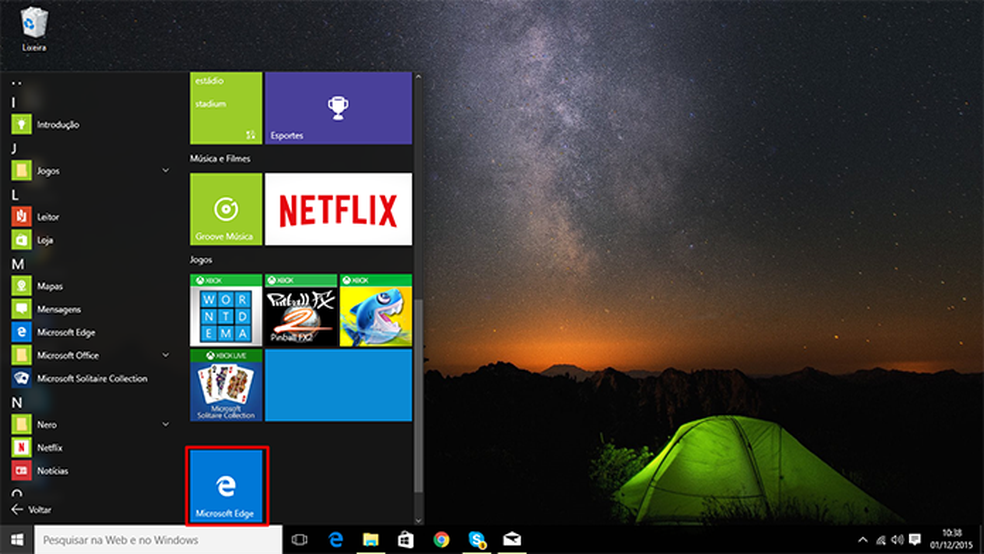Open the Recycle Bin (Lixeira) desktop icon
This screenshot has width=984, height=554.
[x=34, y=28]
